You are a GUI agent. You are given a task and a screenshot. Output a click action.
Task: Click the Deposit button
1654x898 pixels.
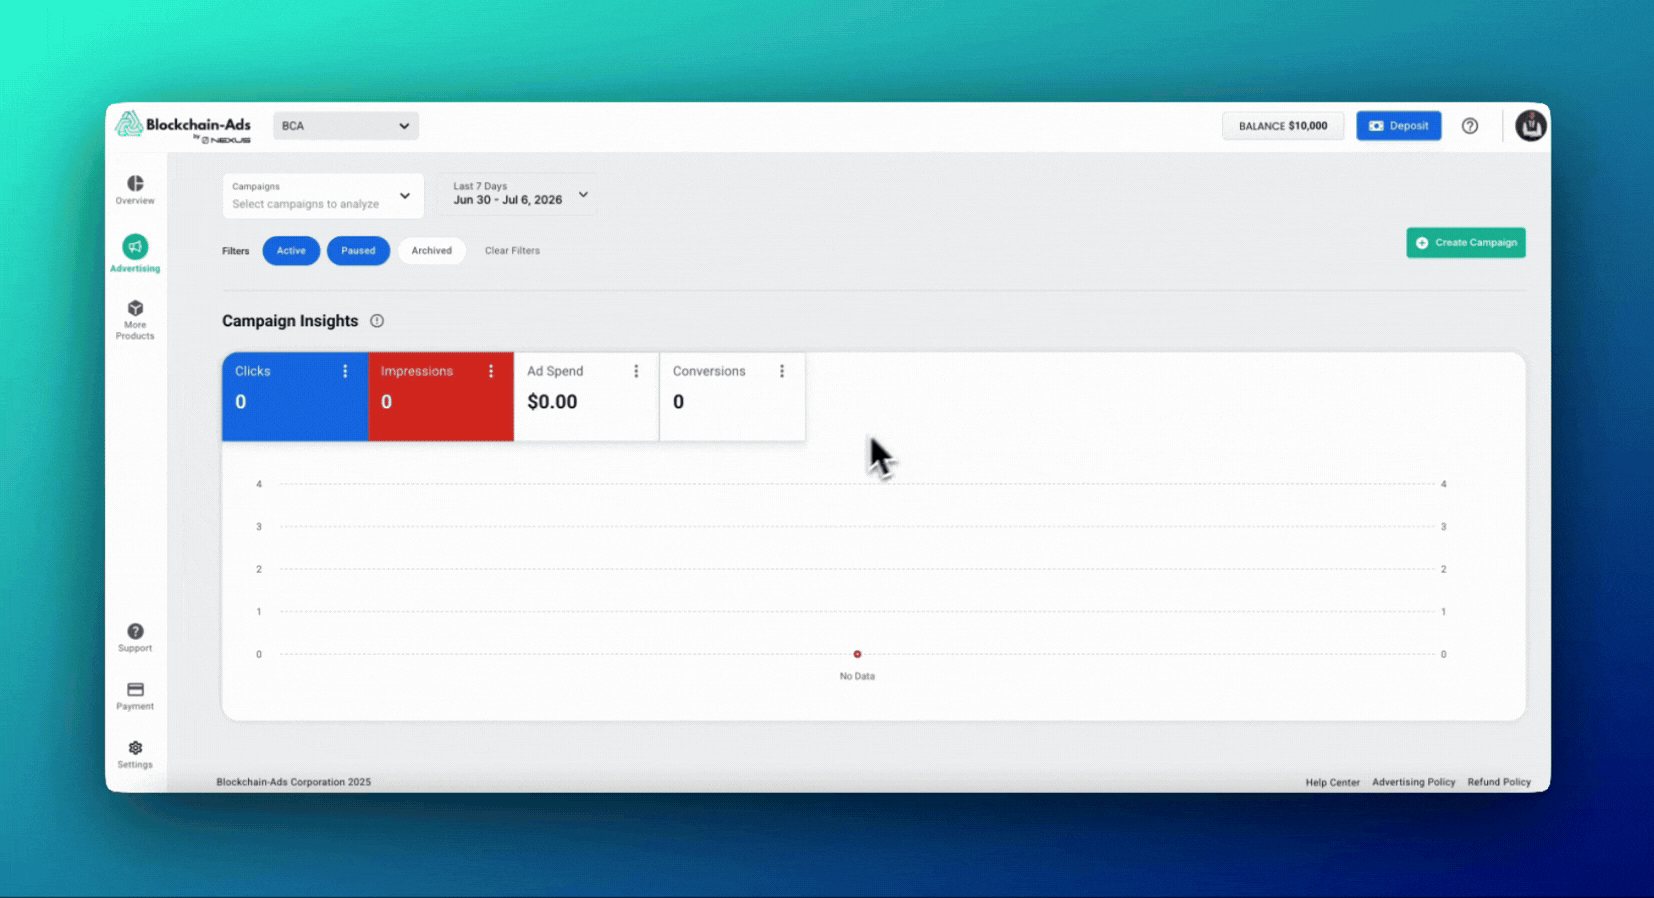click(x=1398, y=126)
